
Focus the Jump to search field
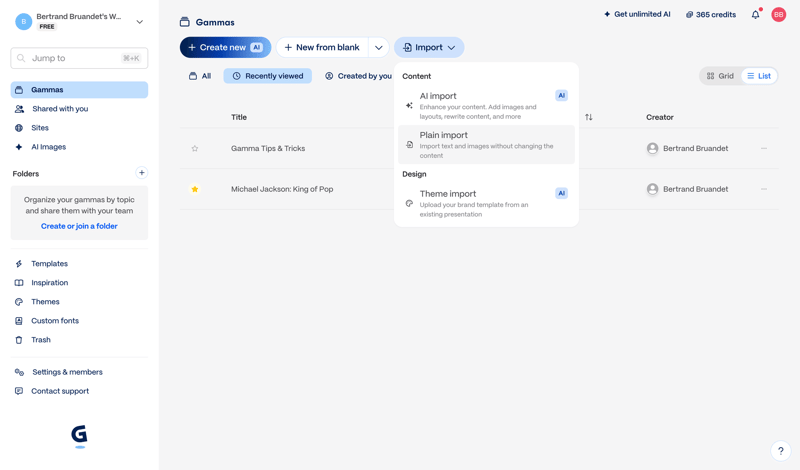click(x=79, y=58)
